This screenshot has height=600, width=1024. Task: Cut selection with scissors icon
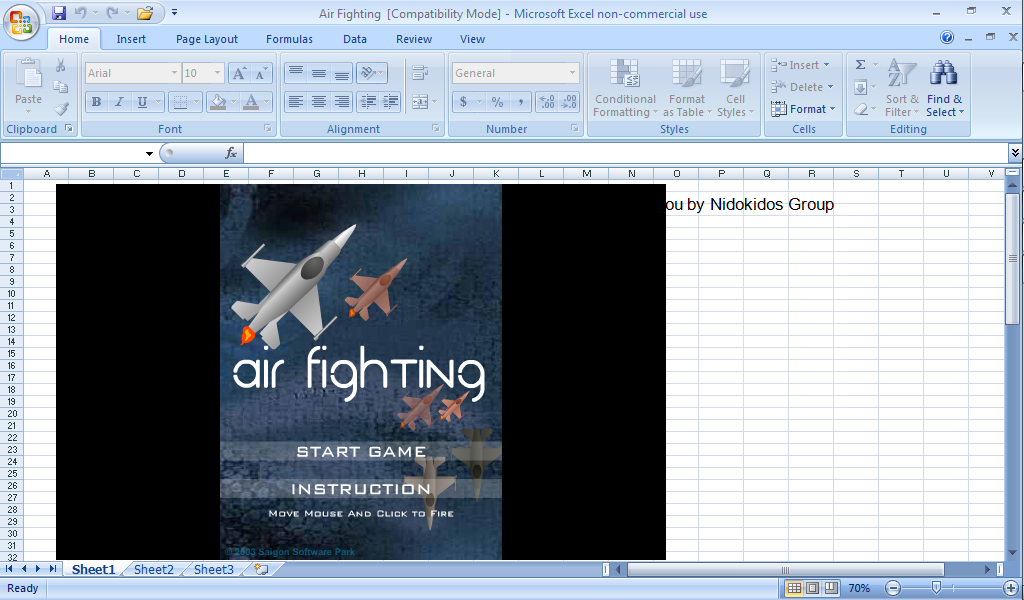[61, 65]
